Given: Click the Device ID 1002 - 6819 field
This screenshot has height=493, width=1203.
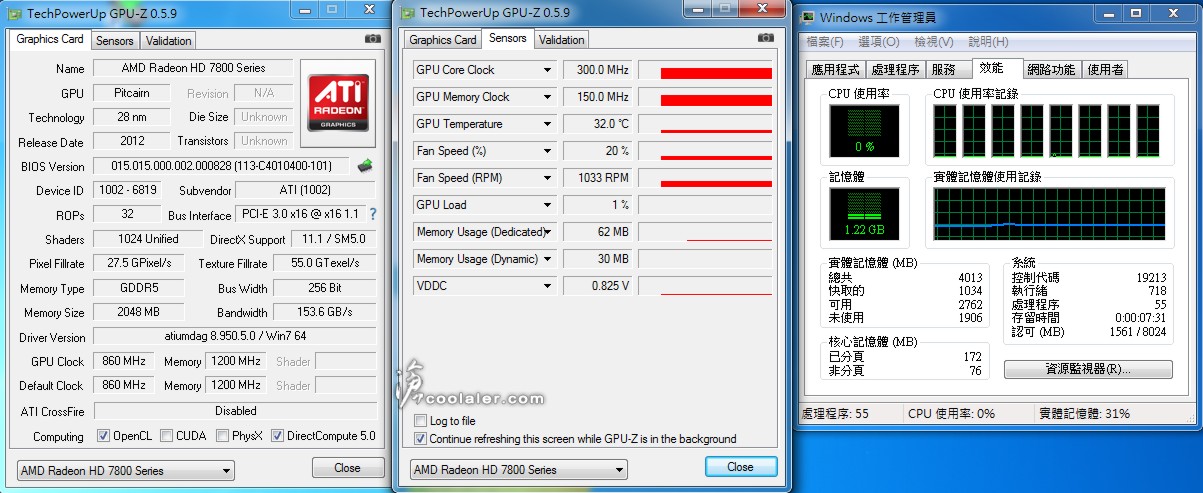Looking at the screenshot, I should click(x=128, y=190).
